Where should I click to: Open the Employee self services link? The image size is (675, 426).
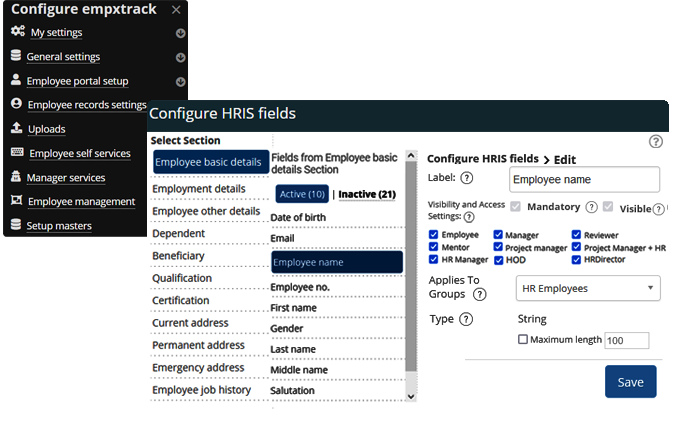pyautogui.click(x=80, y=153)
